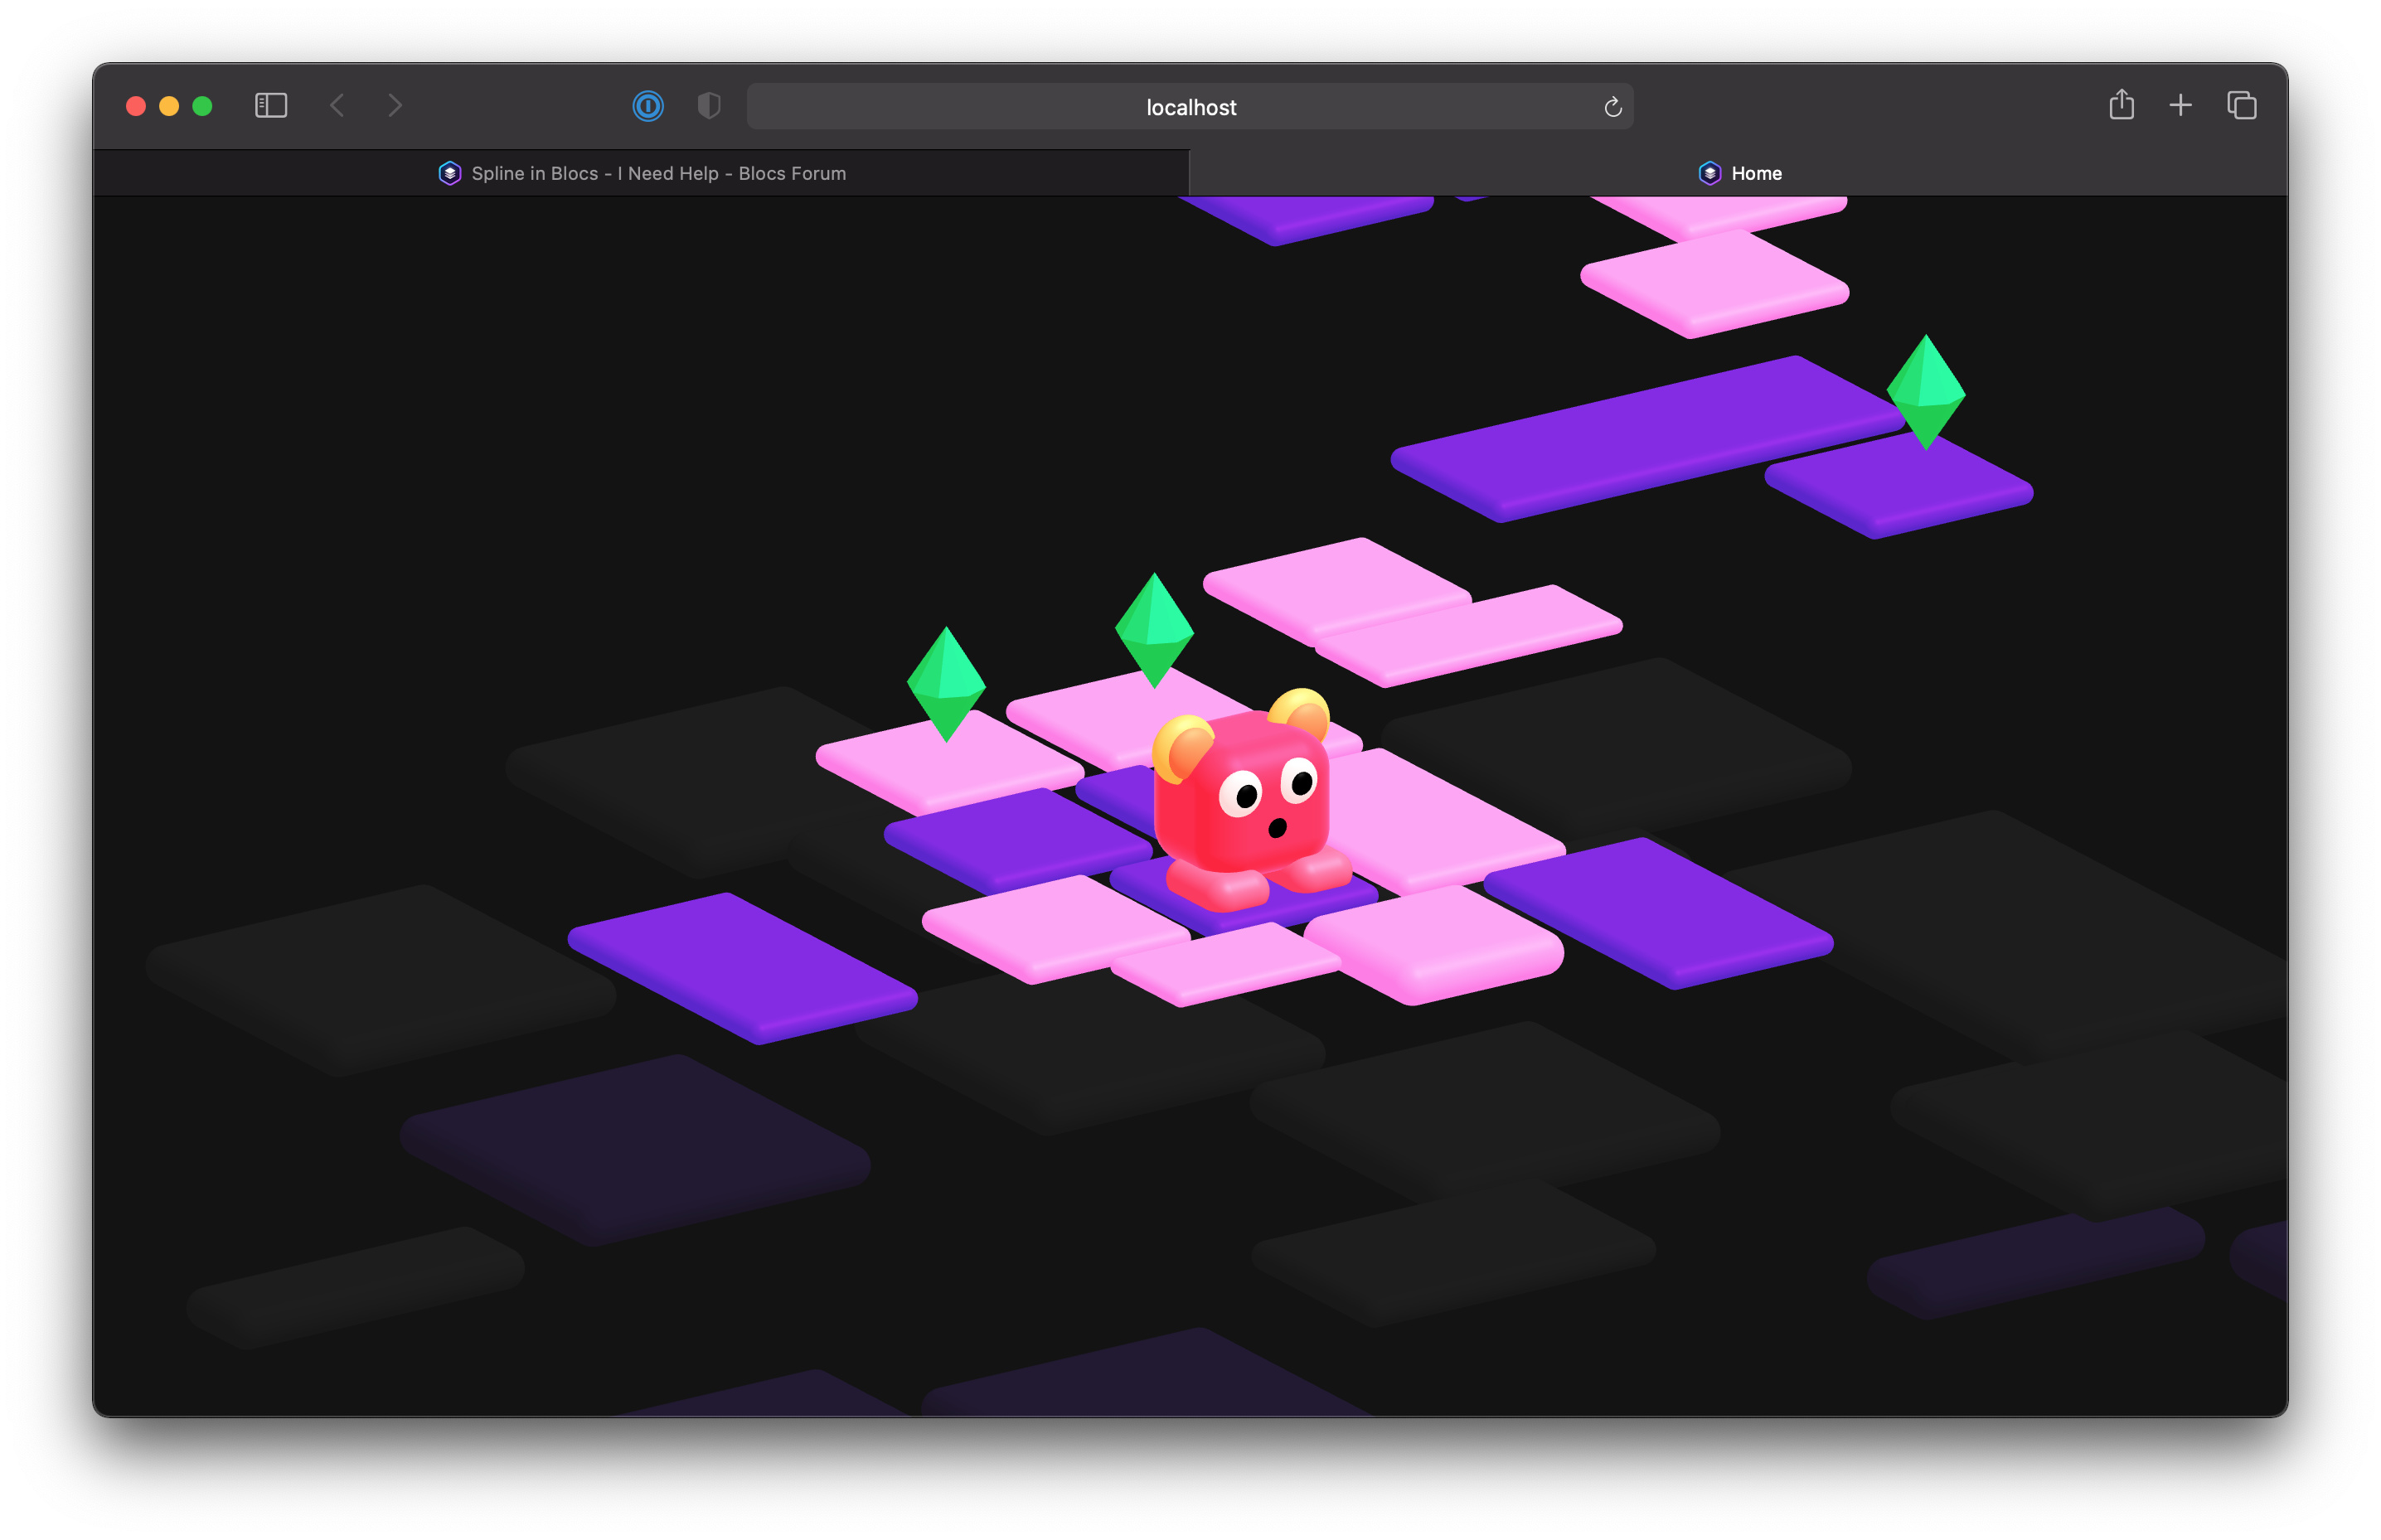Click the localhost address field
Screen dimensions: 2381x1540
pos(1189,107)
